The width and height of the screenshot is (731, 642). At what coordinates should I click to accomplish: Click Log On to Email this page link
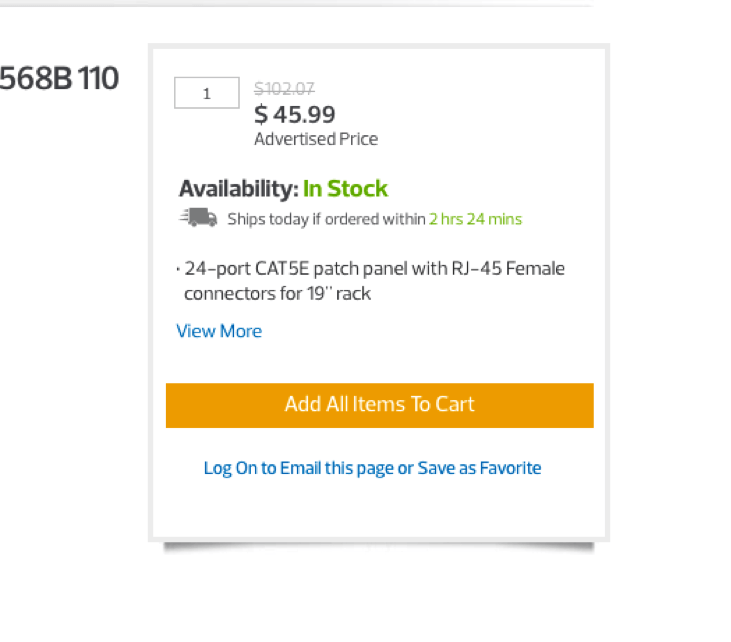(298, 468)
